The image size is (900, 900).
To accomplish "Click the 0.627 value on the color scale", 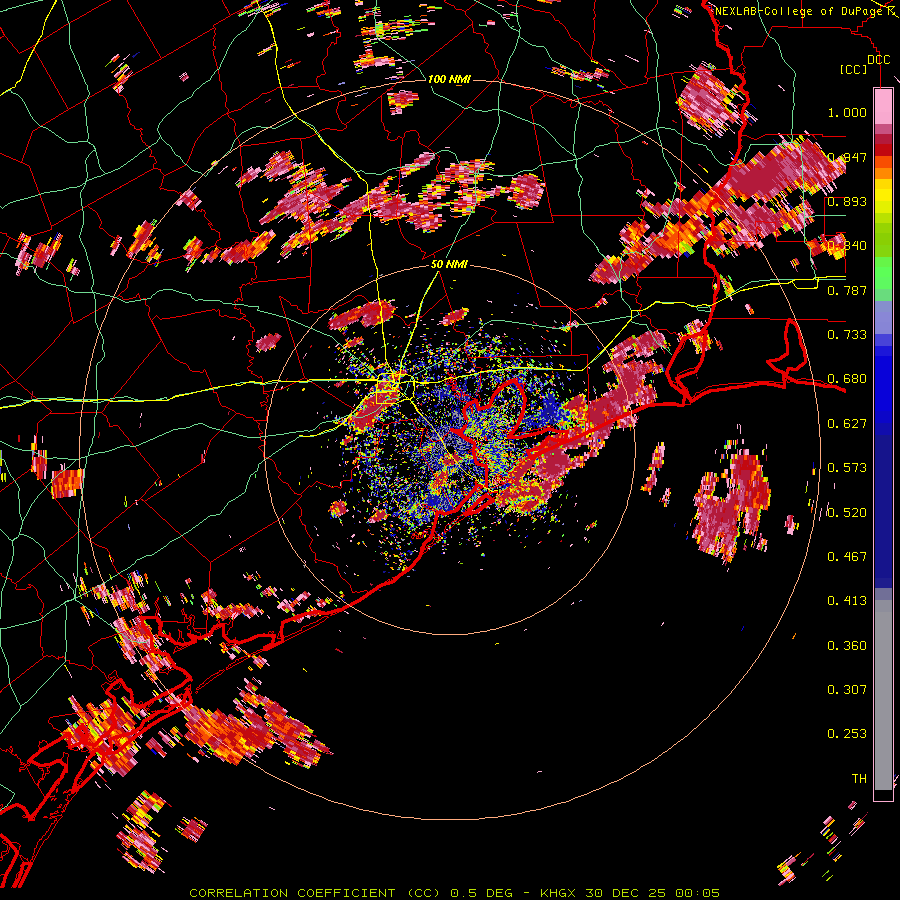I will (x=847, y=424).
